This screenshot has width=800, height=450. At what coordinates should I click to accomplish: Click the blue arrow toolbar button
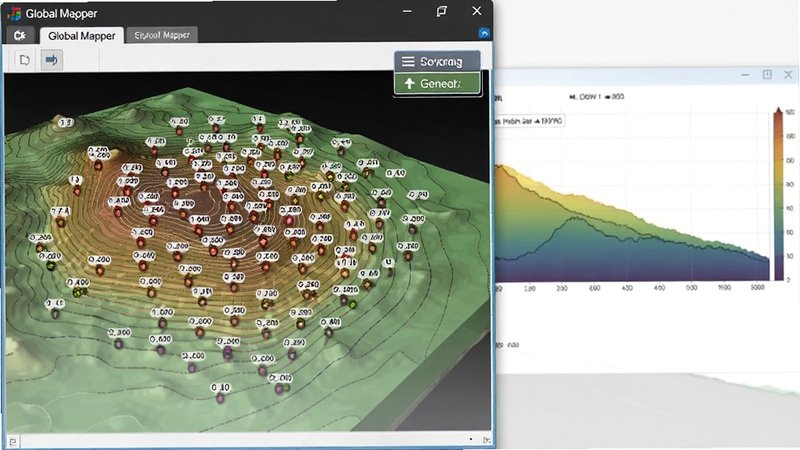(x=52, y=60)
